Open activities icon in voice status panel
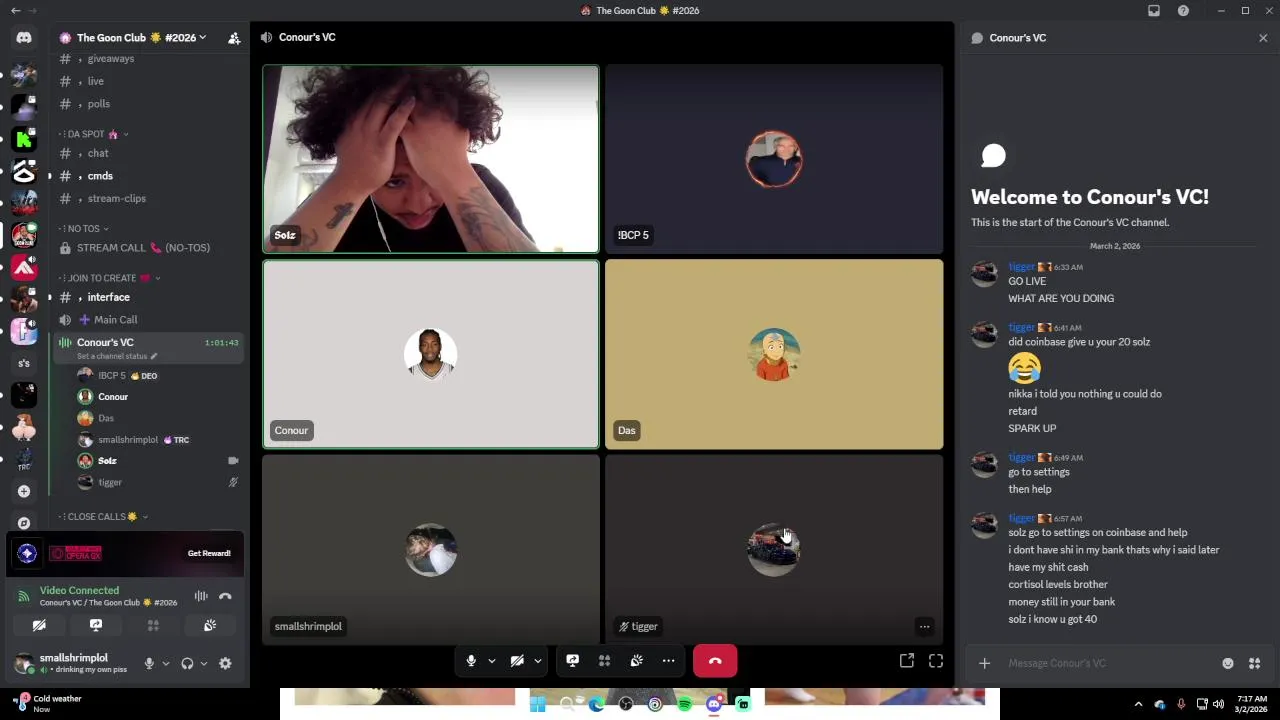This screenshot has height=720, width=1280. coord(153,625)
